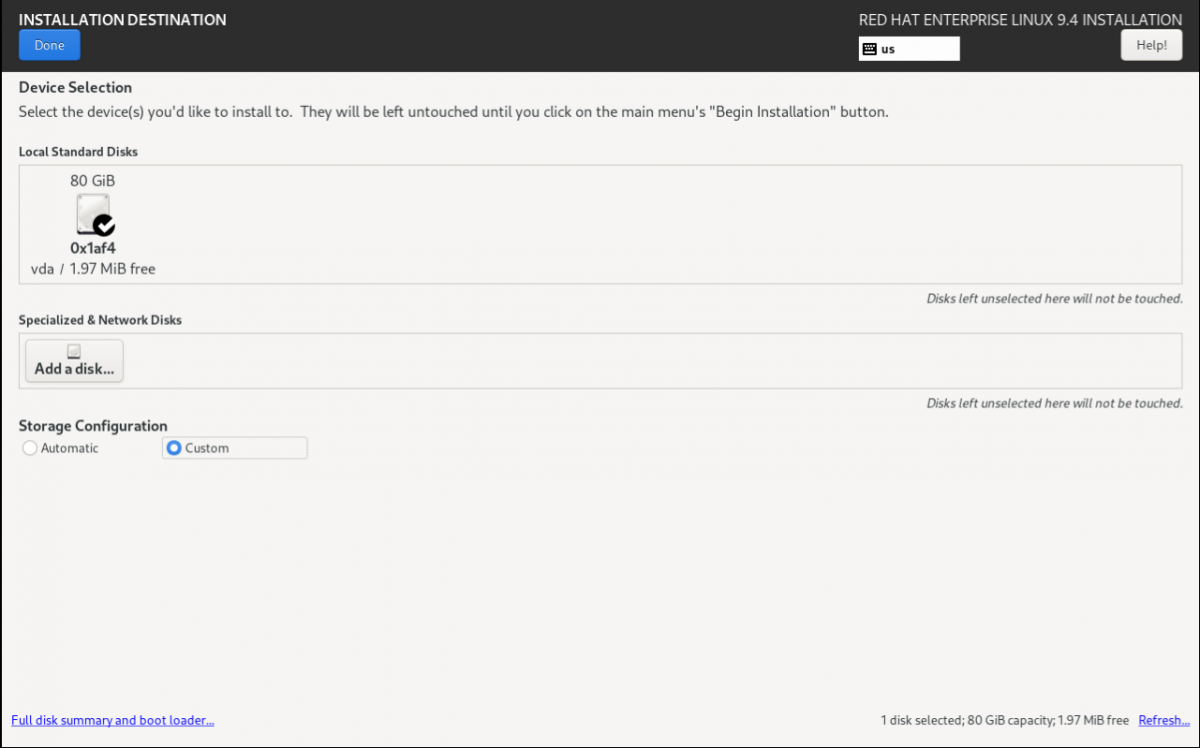This screenshot has height=748, width=1200.
Task: Click the 80 GiB capacity label above the disk
Action: coord(92,181)
